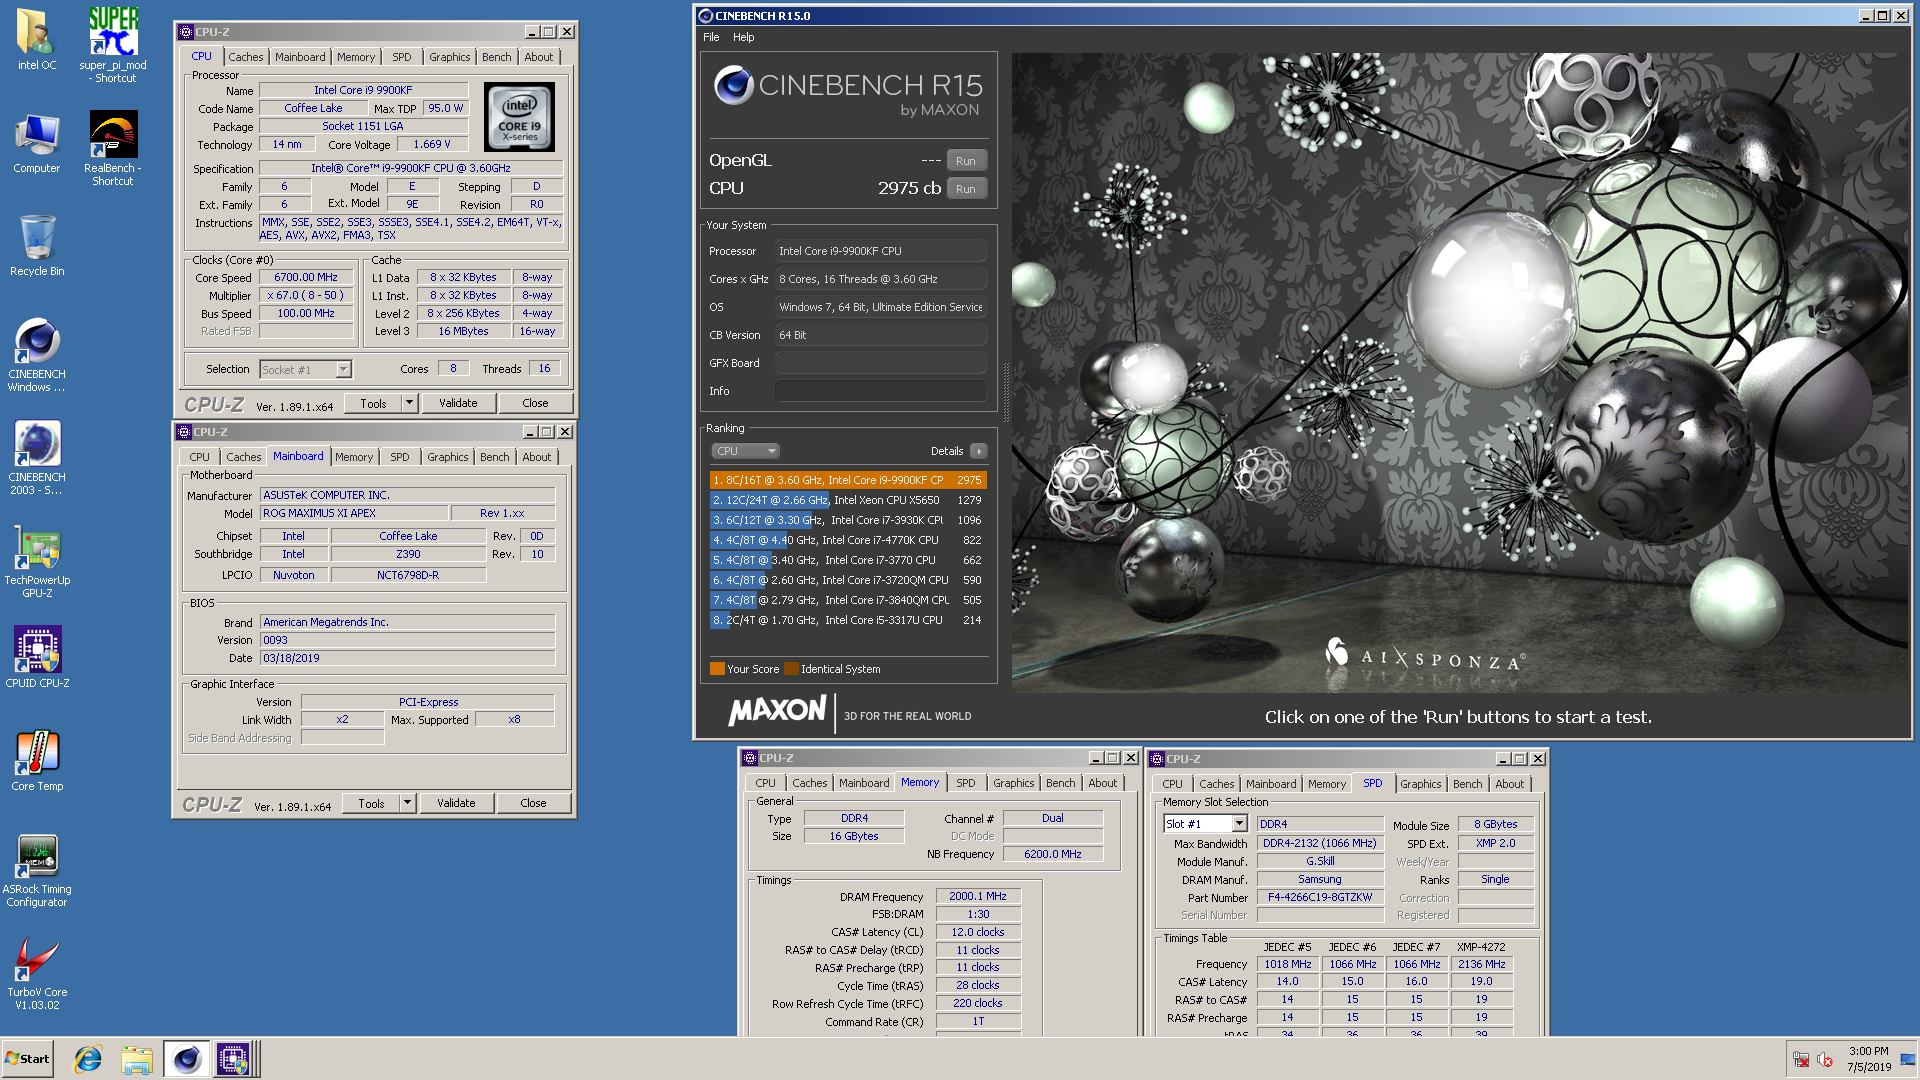Click the Identical System brown swatch
Screen dimensions: 1920x1080
[x=791, y=669]
